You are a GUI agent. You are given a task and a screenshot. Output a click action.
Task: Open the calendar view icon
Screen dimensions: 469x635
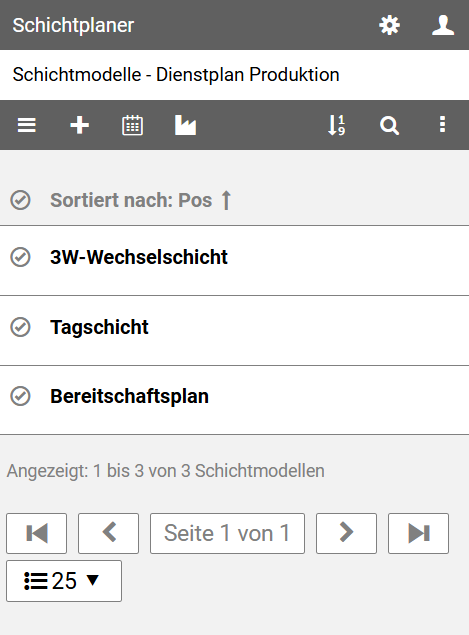click(x=132, y=125)
